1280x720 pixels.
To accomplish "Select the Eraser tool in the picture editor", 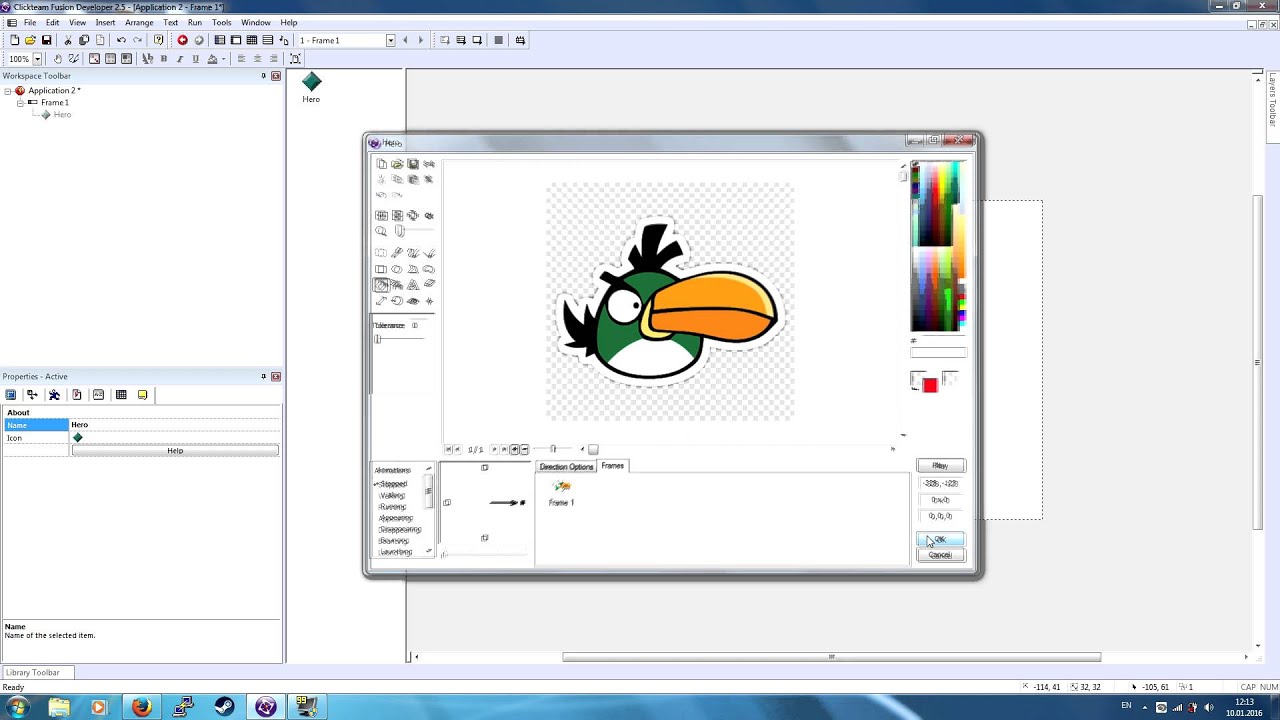I will click(x=429, y=285).
